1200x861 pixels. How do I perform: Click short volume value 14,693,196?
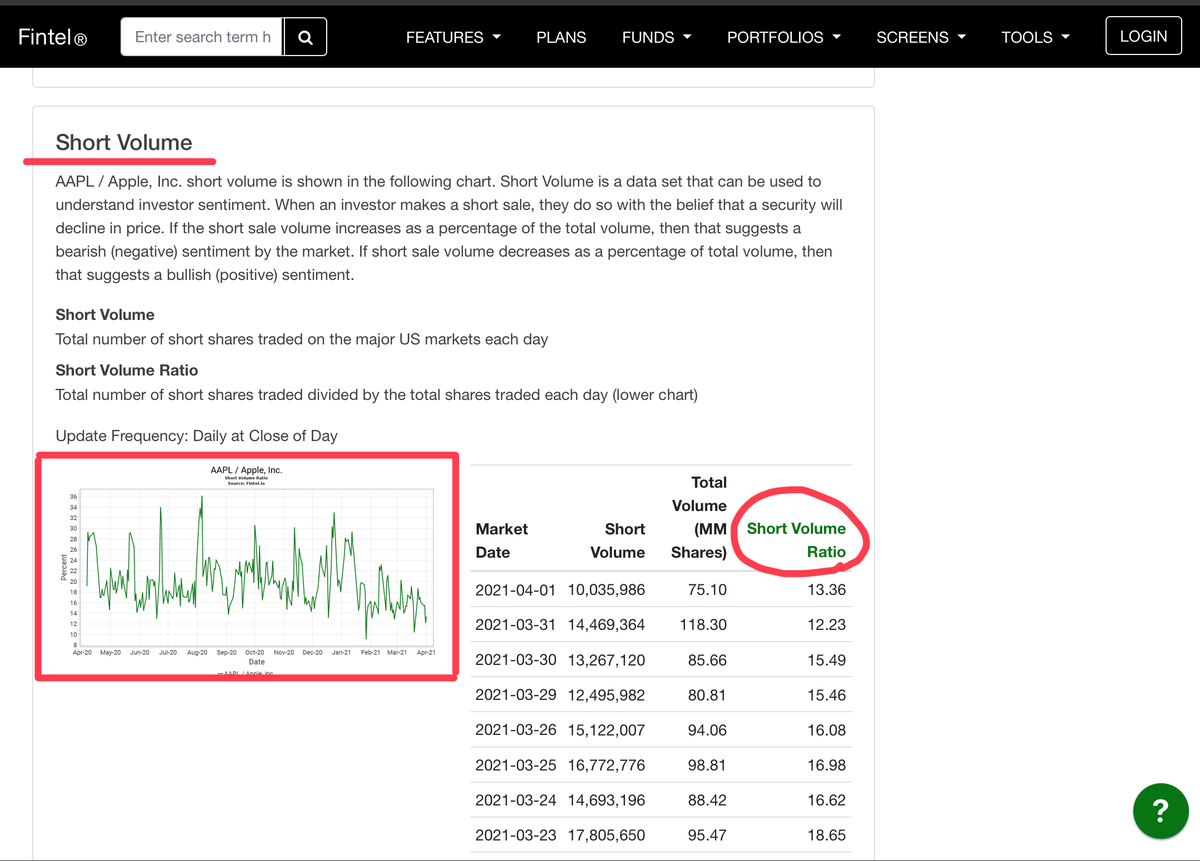606,800
